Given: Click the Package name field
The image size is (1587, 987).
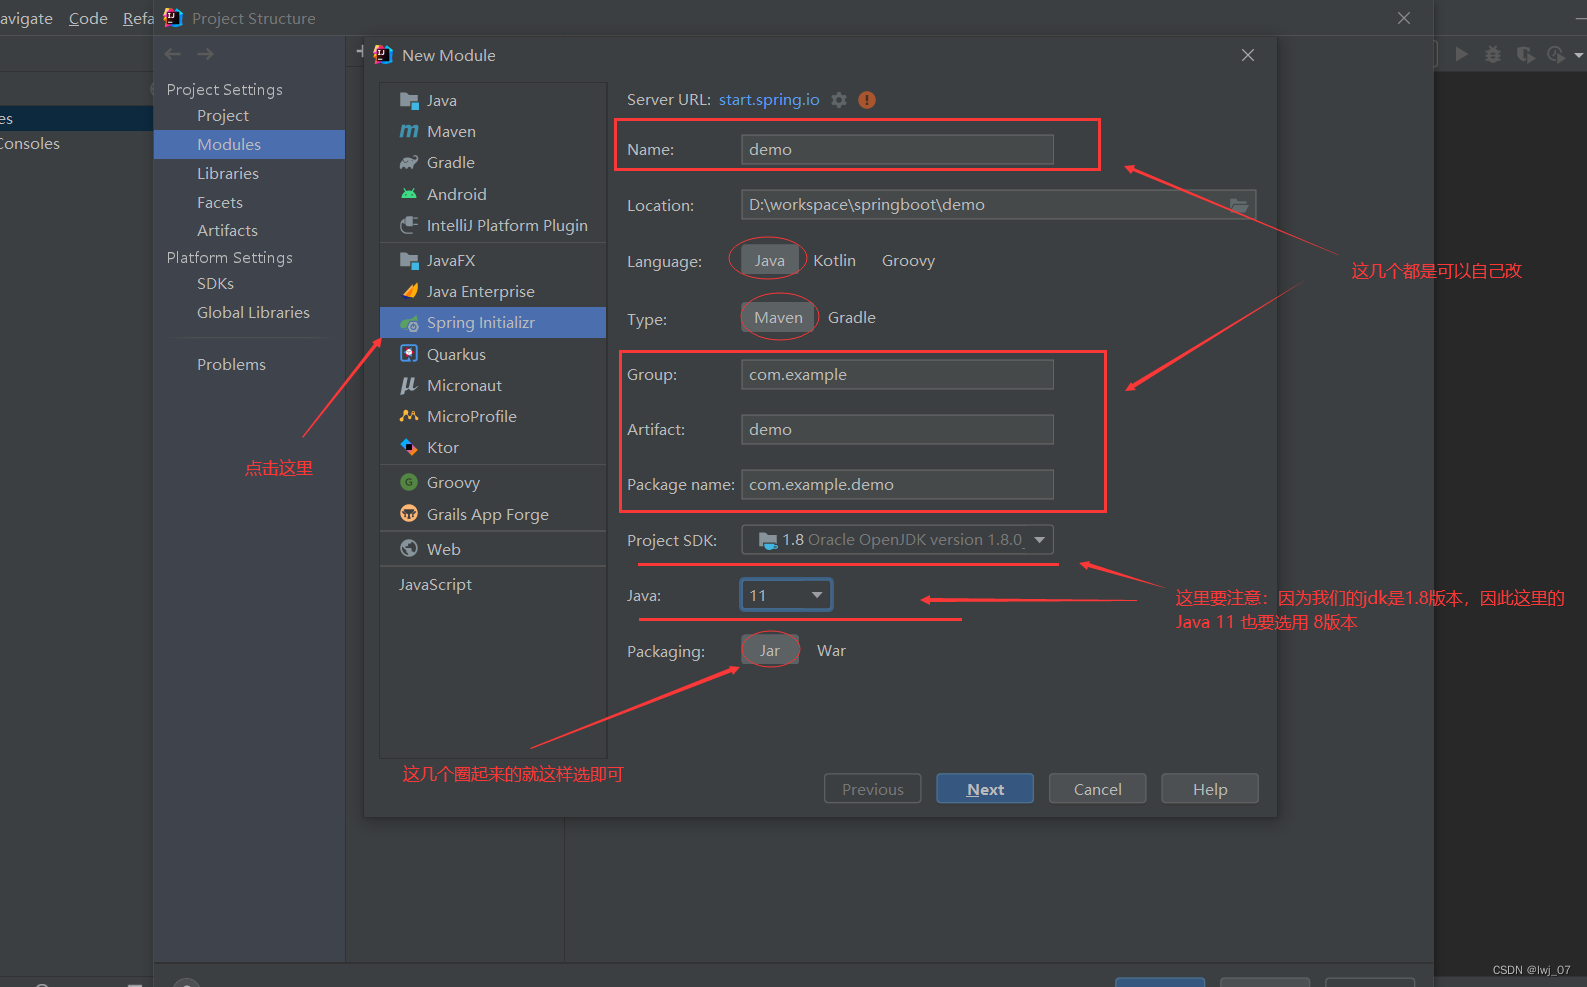Looking at the screenshot, I should click(897, 484).
